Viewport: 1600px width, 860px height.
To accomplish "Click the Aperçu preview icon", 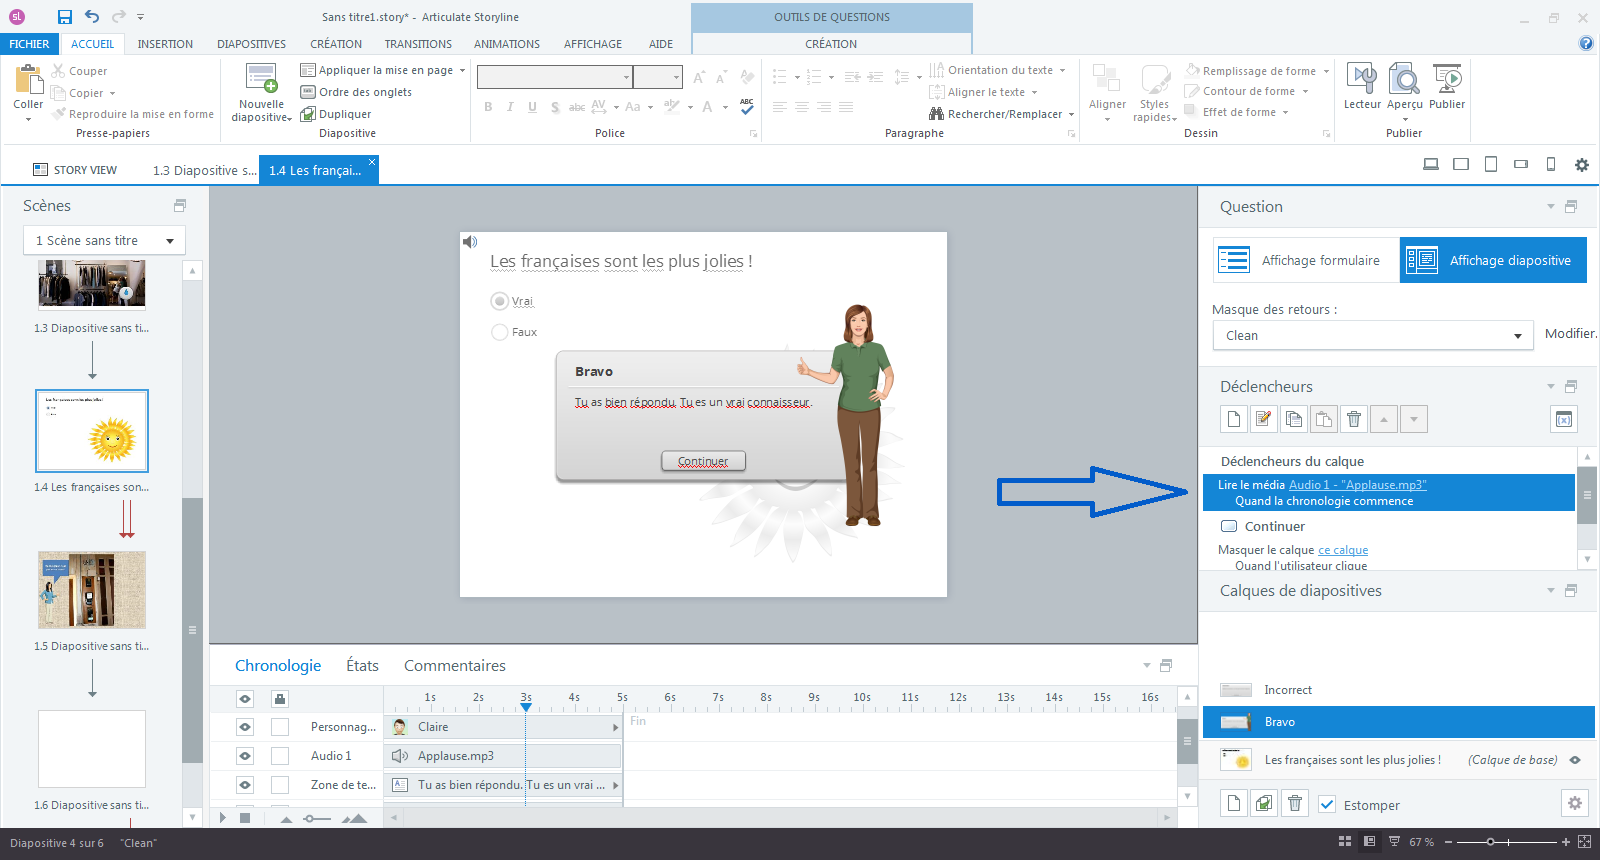I will coord(1404,80).
